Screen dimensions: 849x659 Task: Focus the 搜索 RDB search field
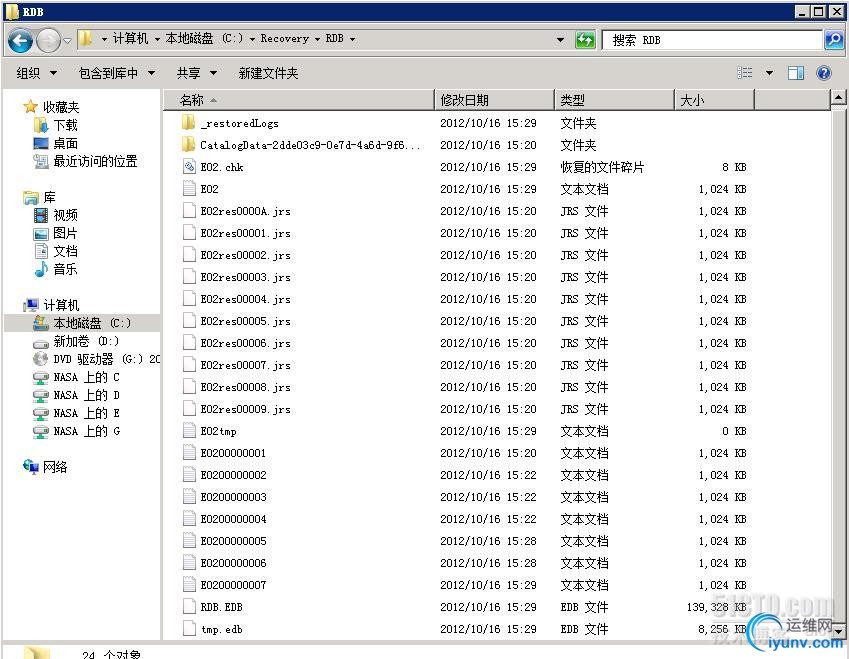pos(712,40)
